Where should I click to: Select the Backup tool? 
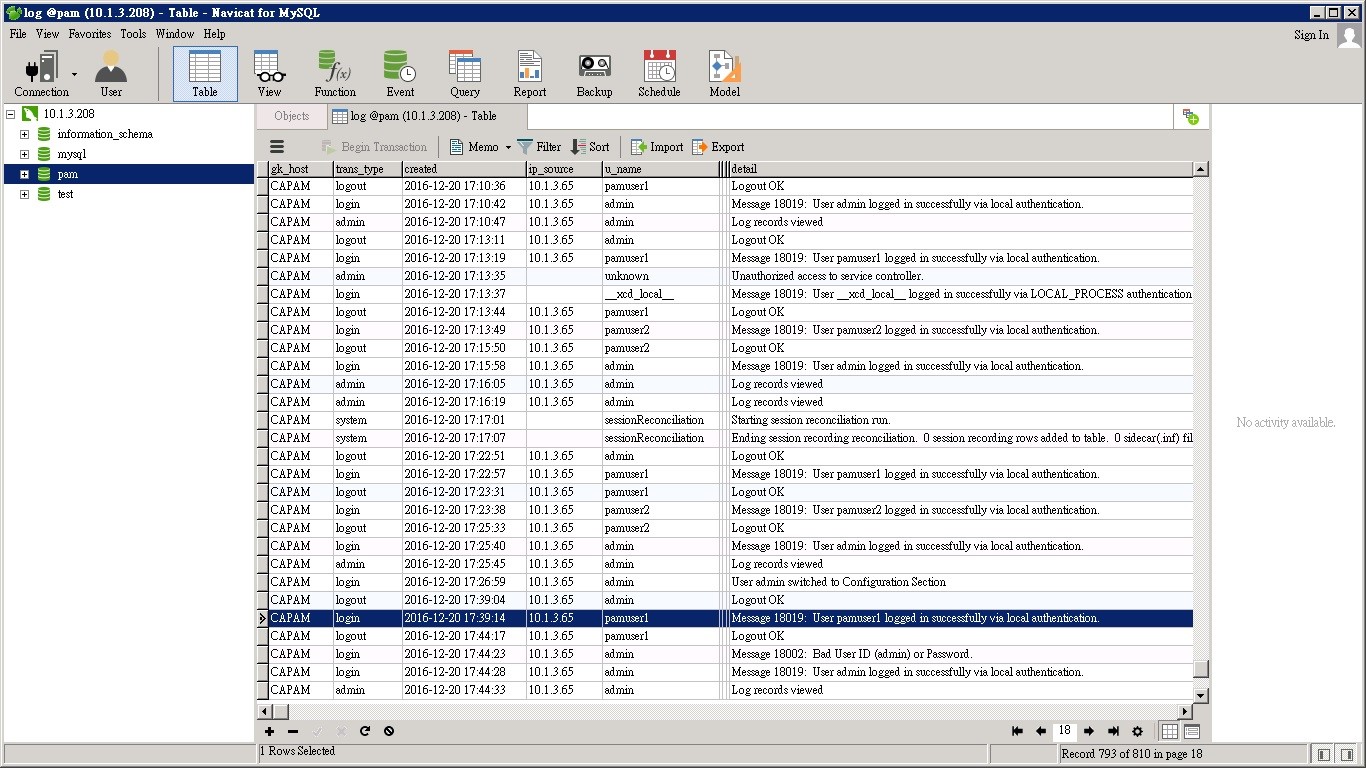coord(594,72)
